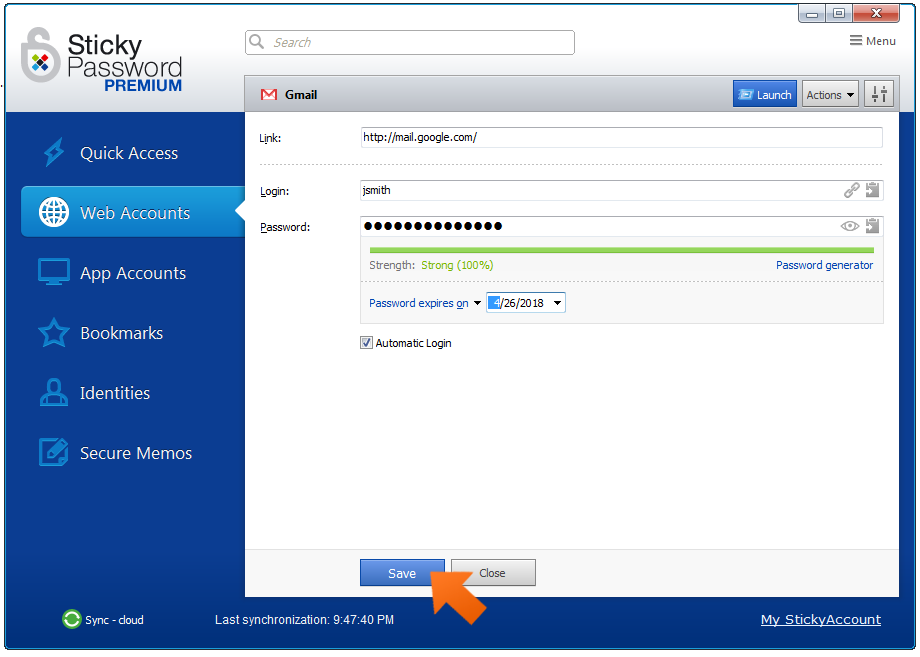The height and width of the screenshot is (657, 920).
Task: Click the Sticky Password padlock logo
Action: pos(40,56)
